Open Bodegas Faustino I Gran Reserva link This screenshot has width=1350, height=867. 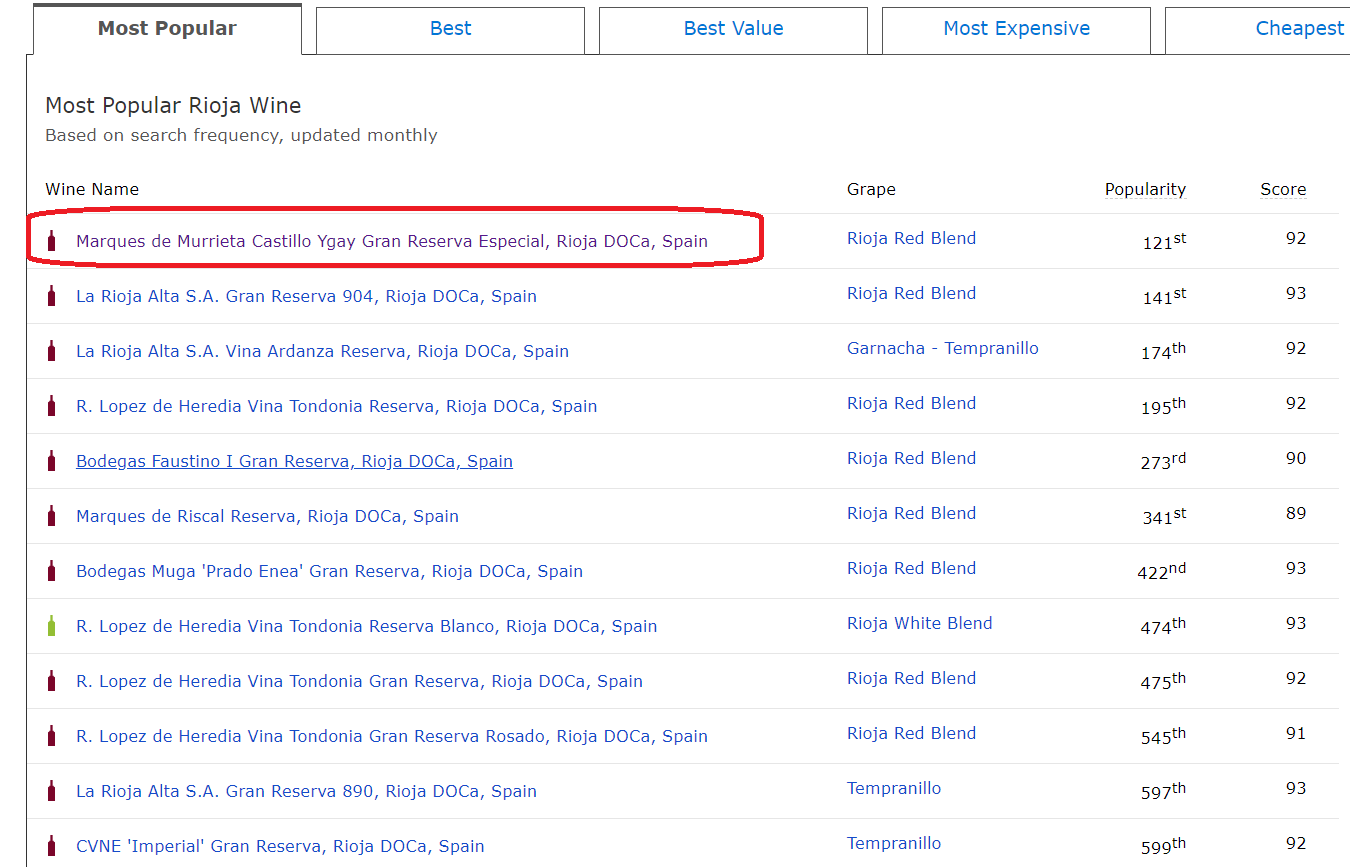tap(294, 461)
